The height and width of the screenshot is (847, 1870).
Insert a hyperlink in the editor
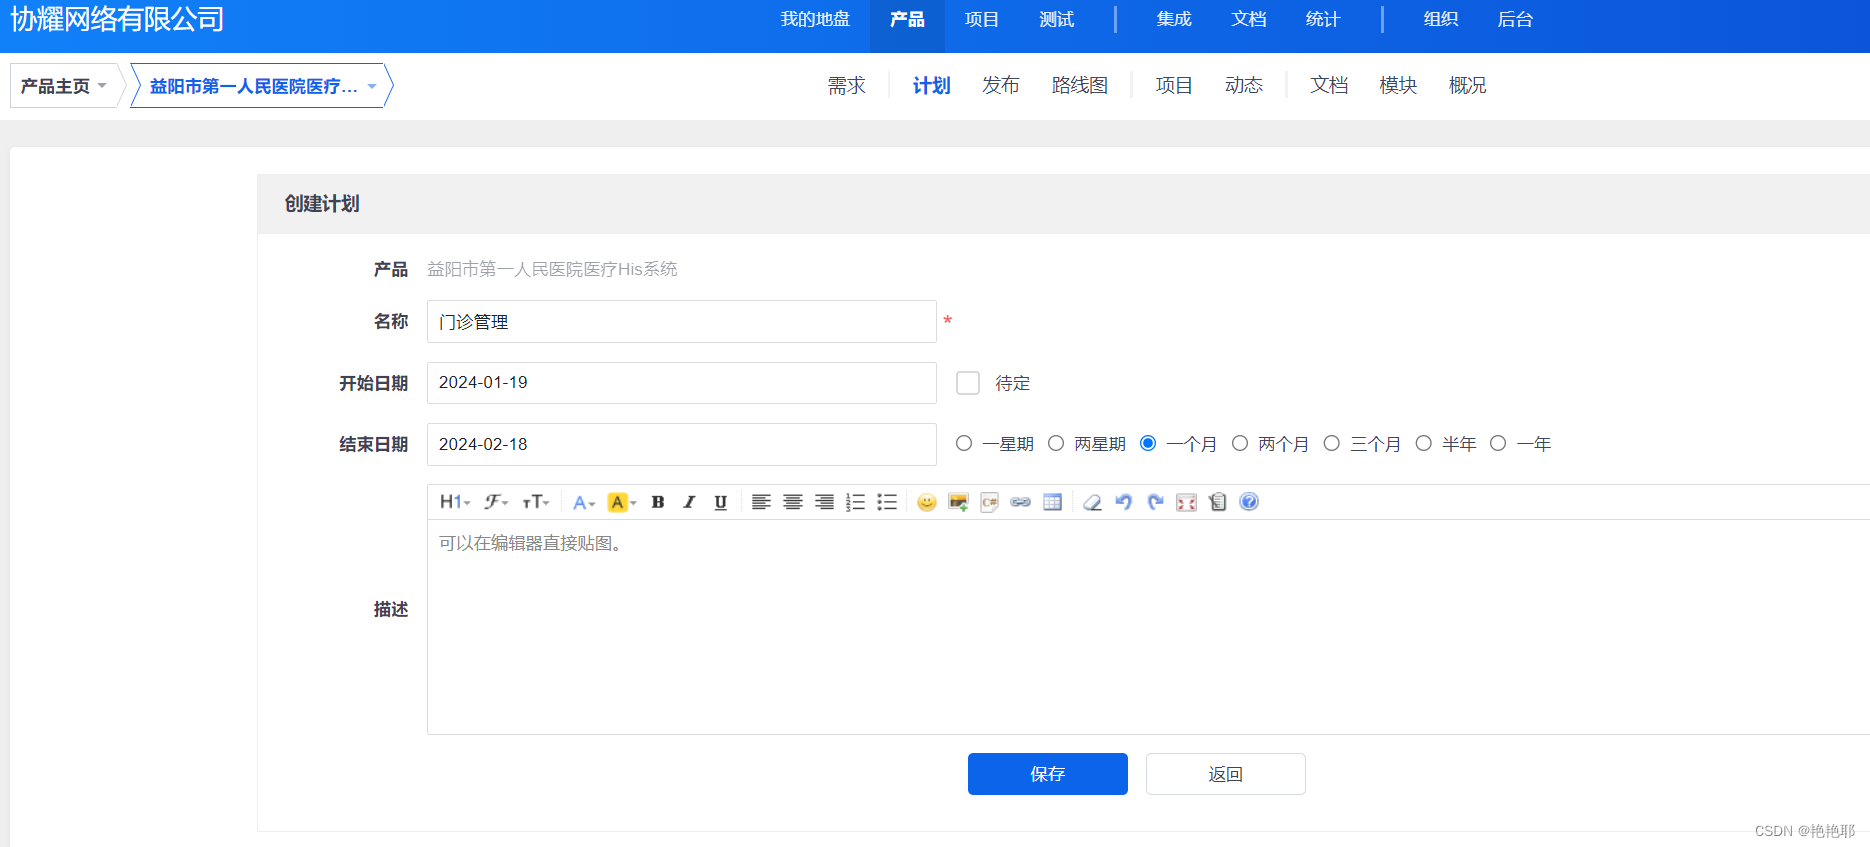point(1021,502)
